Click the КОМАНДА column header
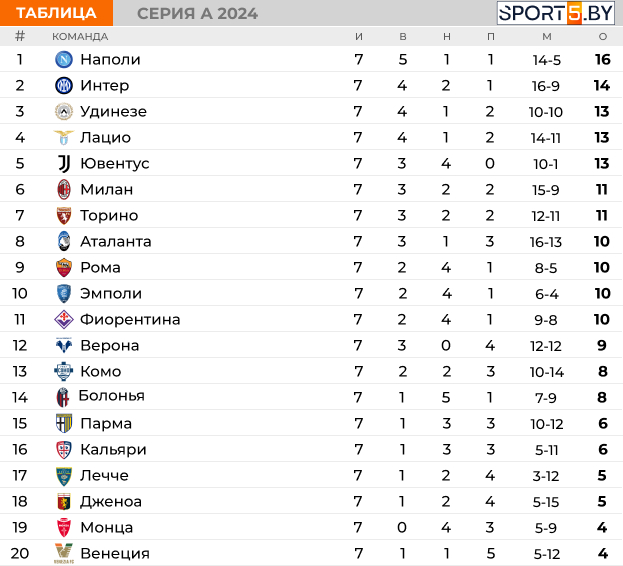The image size is (623, 566). [80, 36]
